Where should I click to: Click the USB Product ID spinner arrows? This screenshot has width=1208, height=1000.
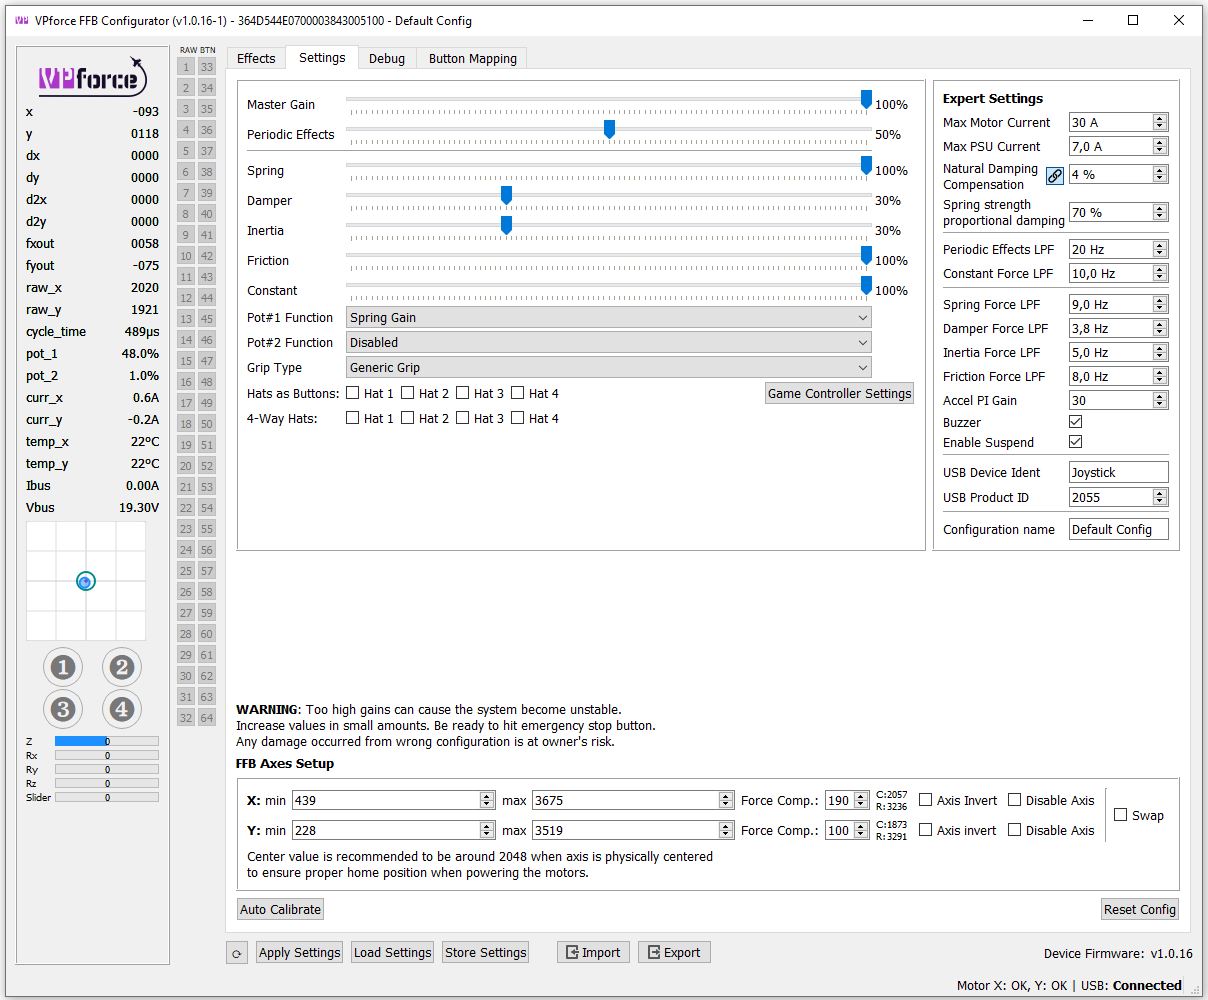1160,497
